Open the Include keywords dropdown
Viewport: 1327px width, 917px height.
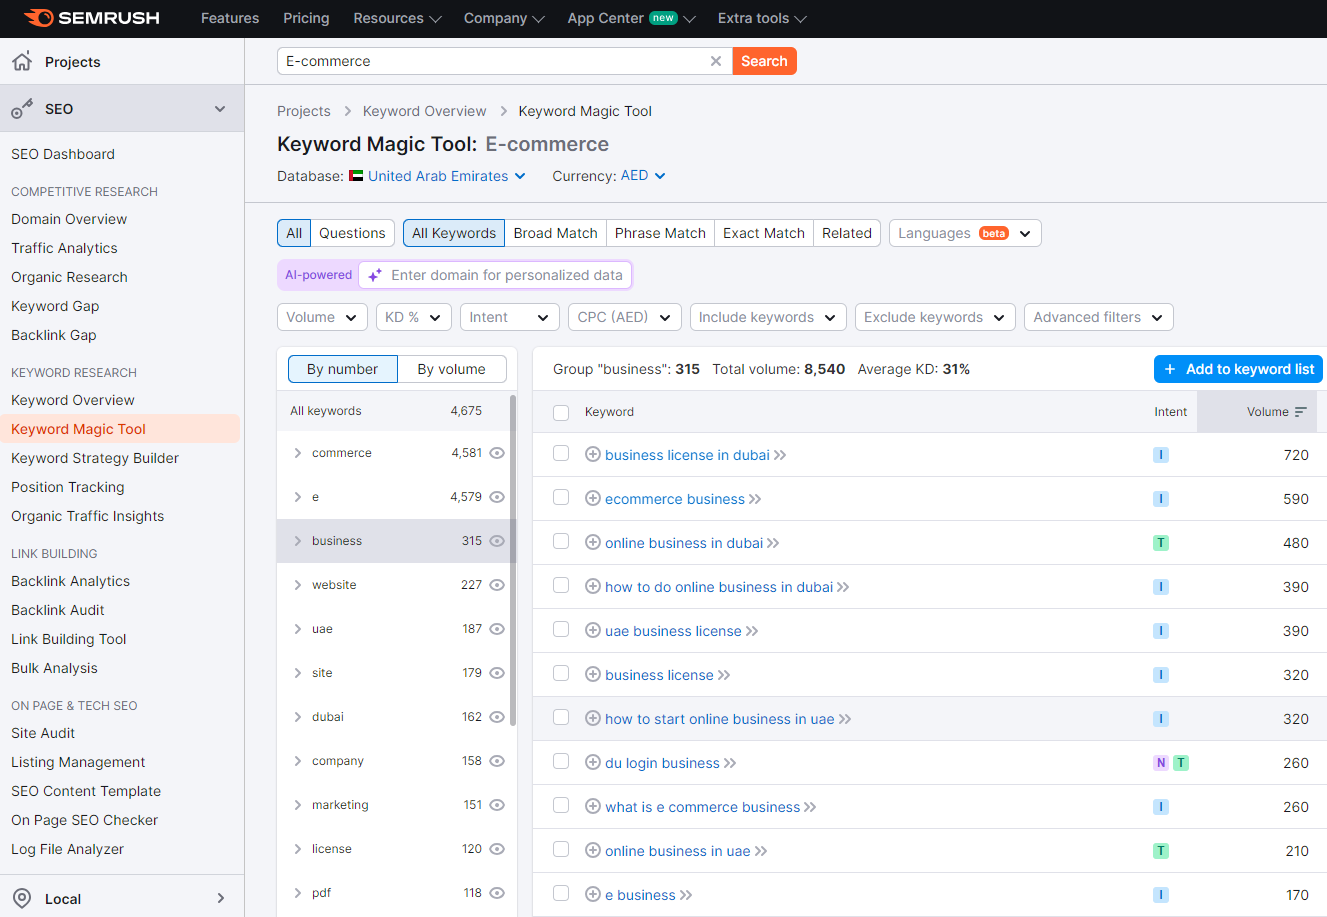pos(768,317)
